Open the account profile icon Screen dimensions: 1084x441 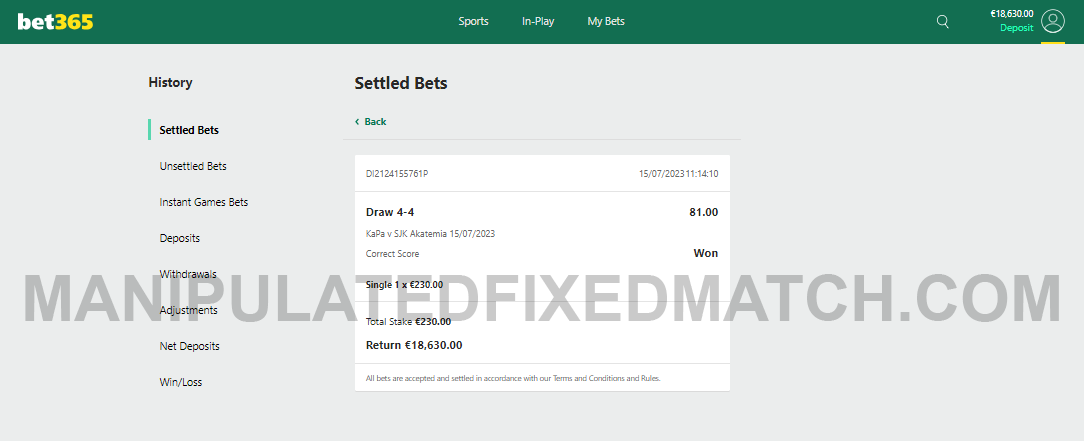[x=1052, y=21]
